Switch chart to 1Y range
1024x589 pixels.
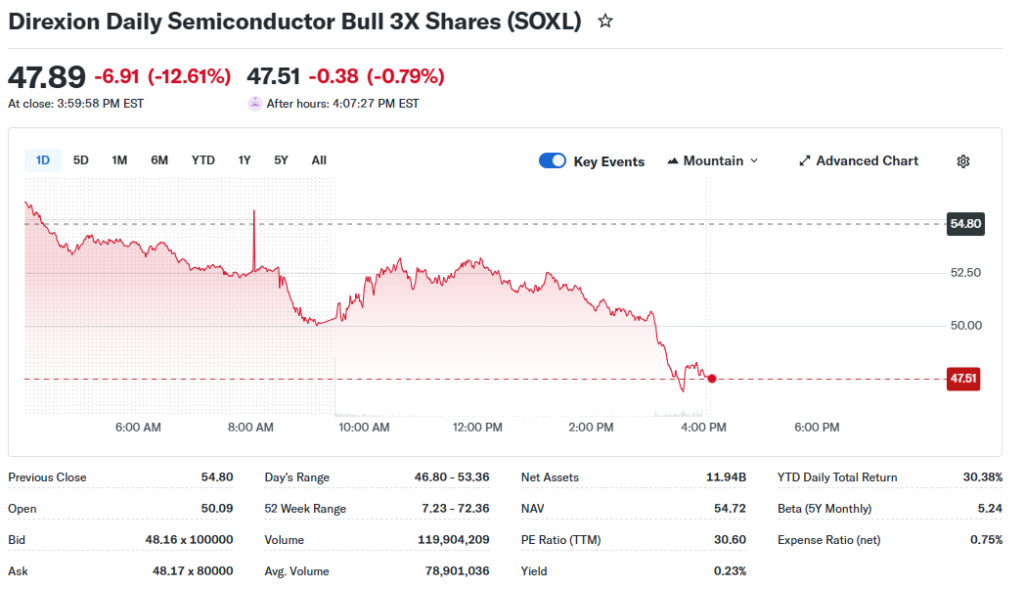point(244,160)
